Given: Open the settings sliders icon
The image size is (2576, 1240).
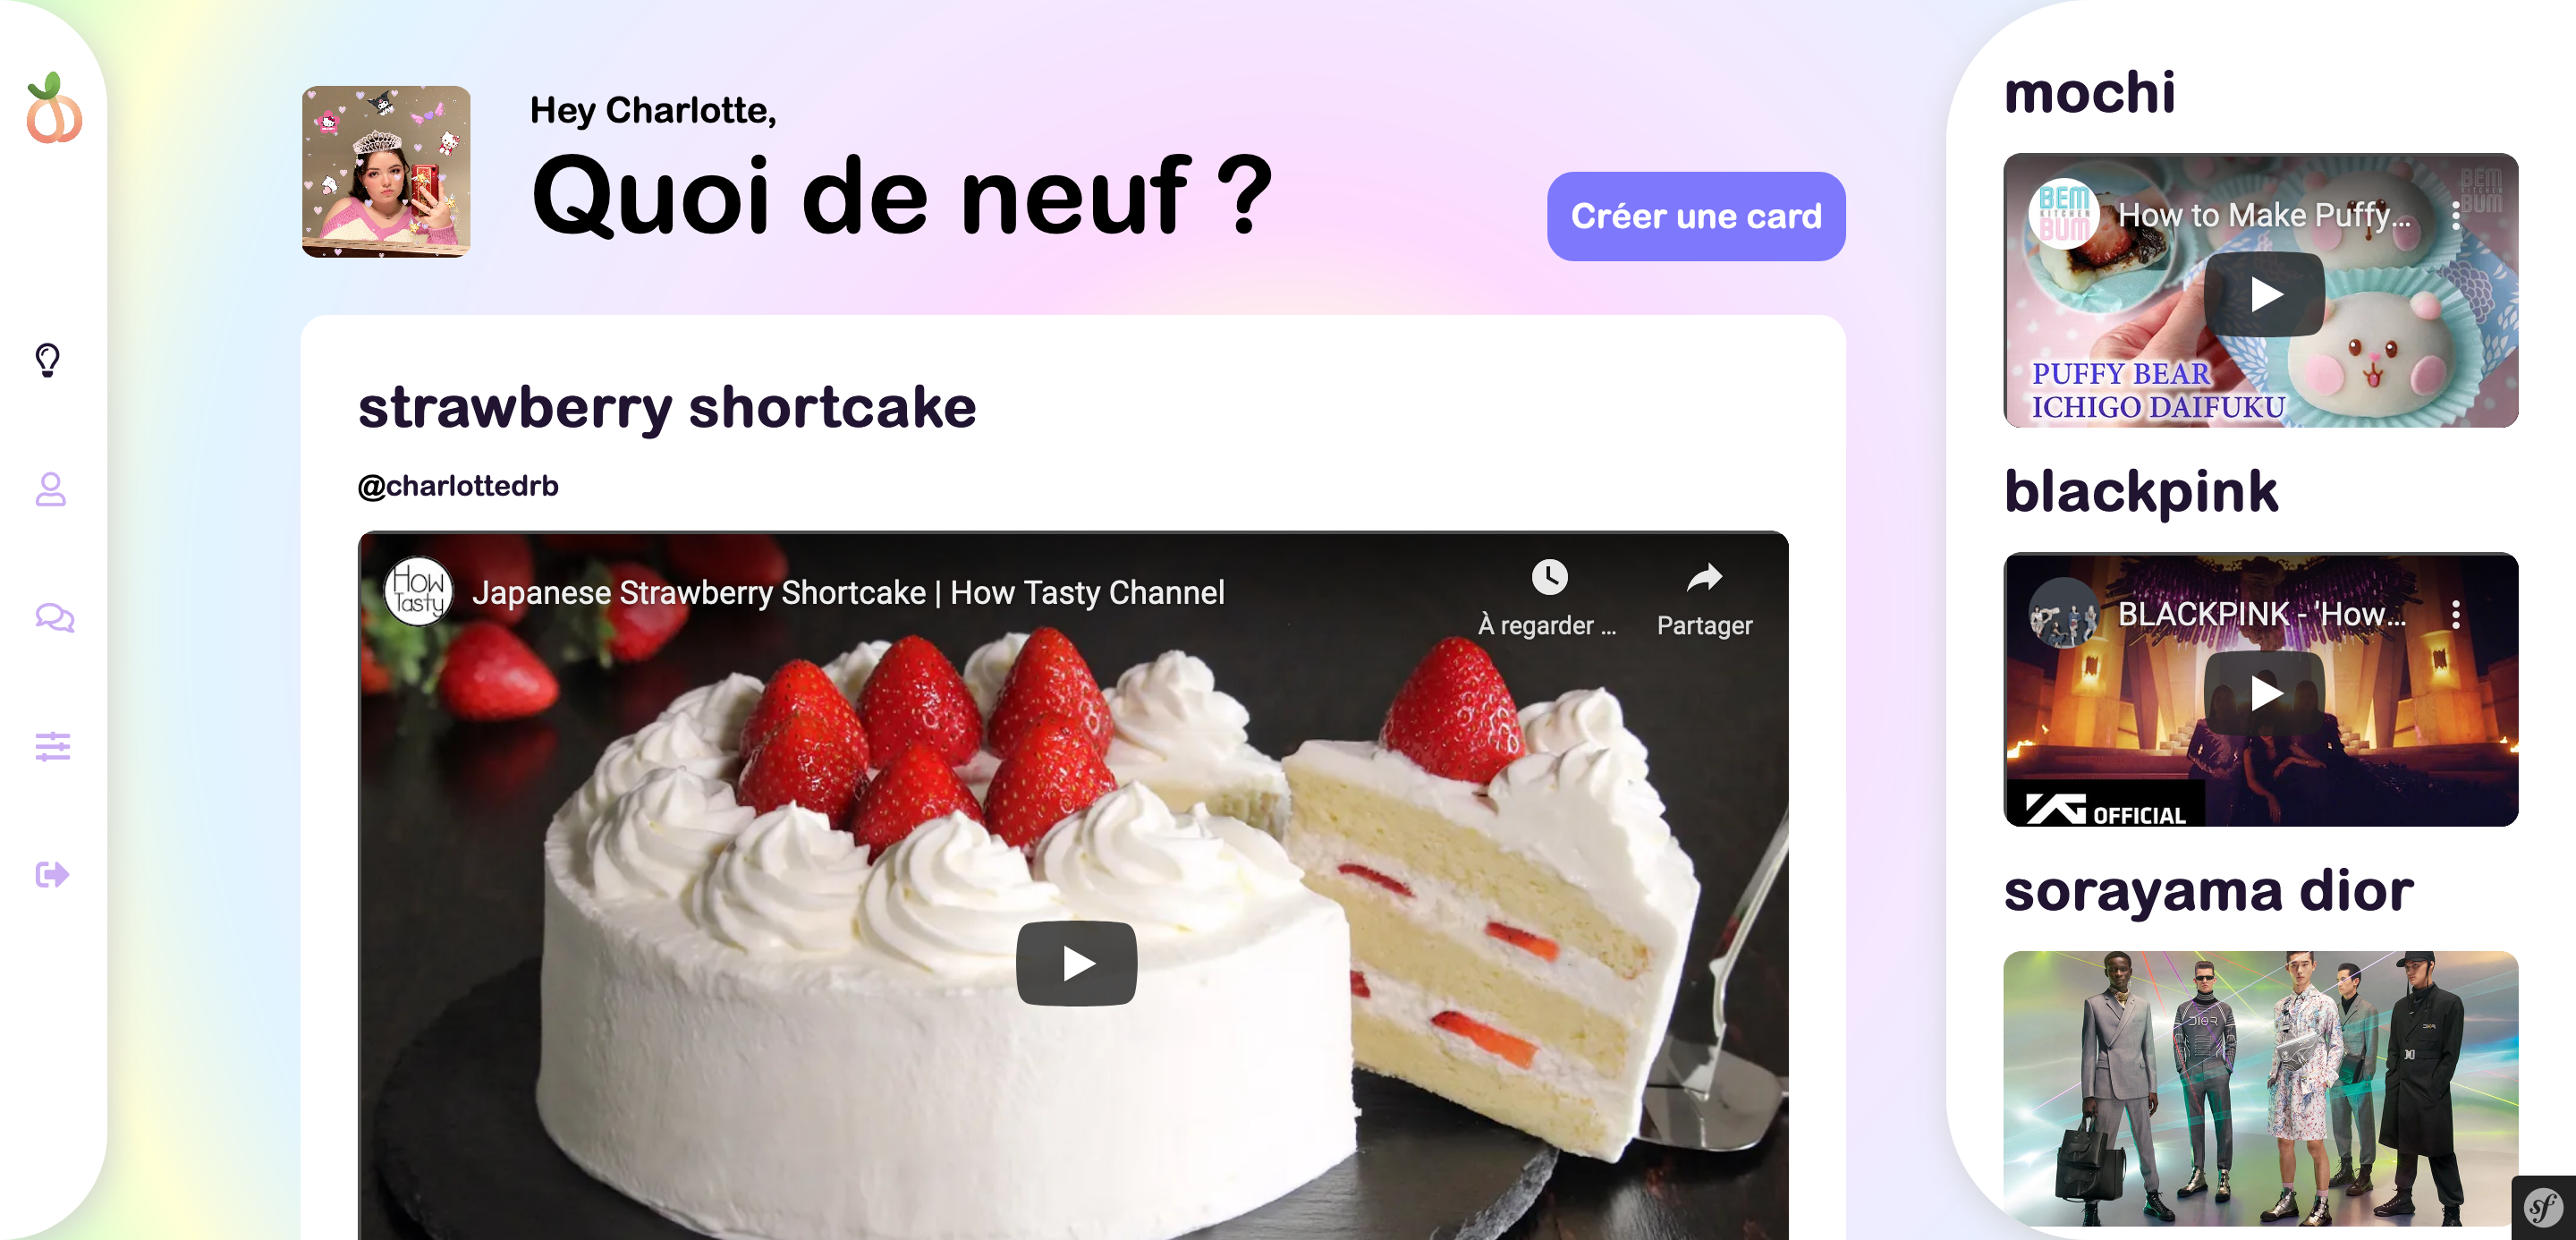Looking at the screenshot, I should click(x=53, y=747).
